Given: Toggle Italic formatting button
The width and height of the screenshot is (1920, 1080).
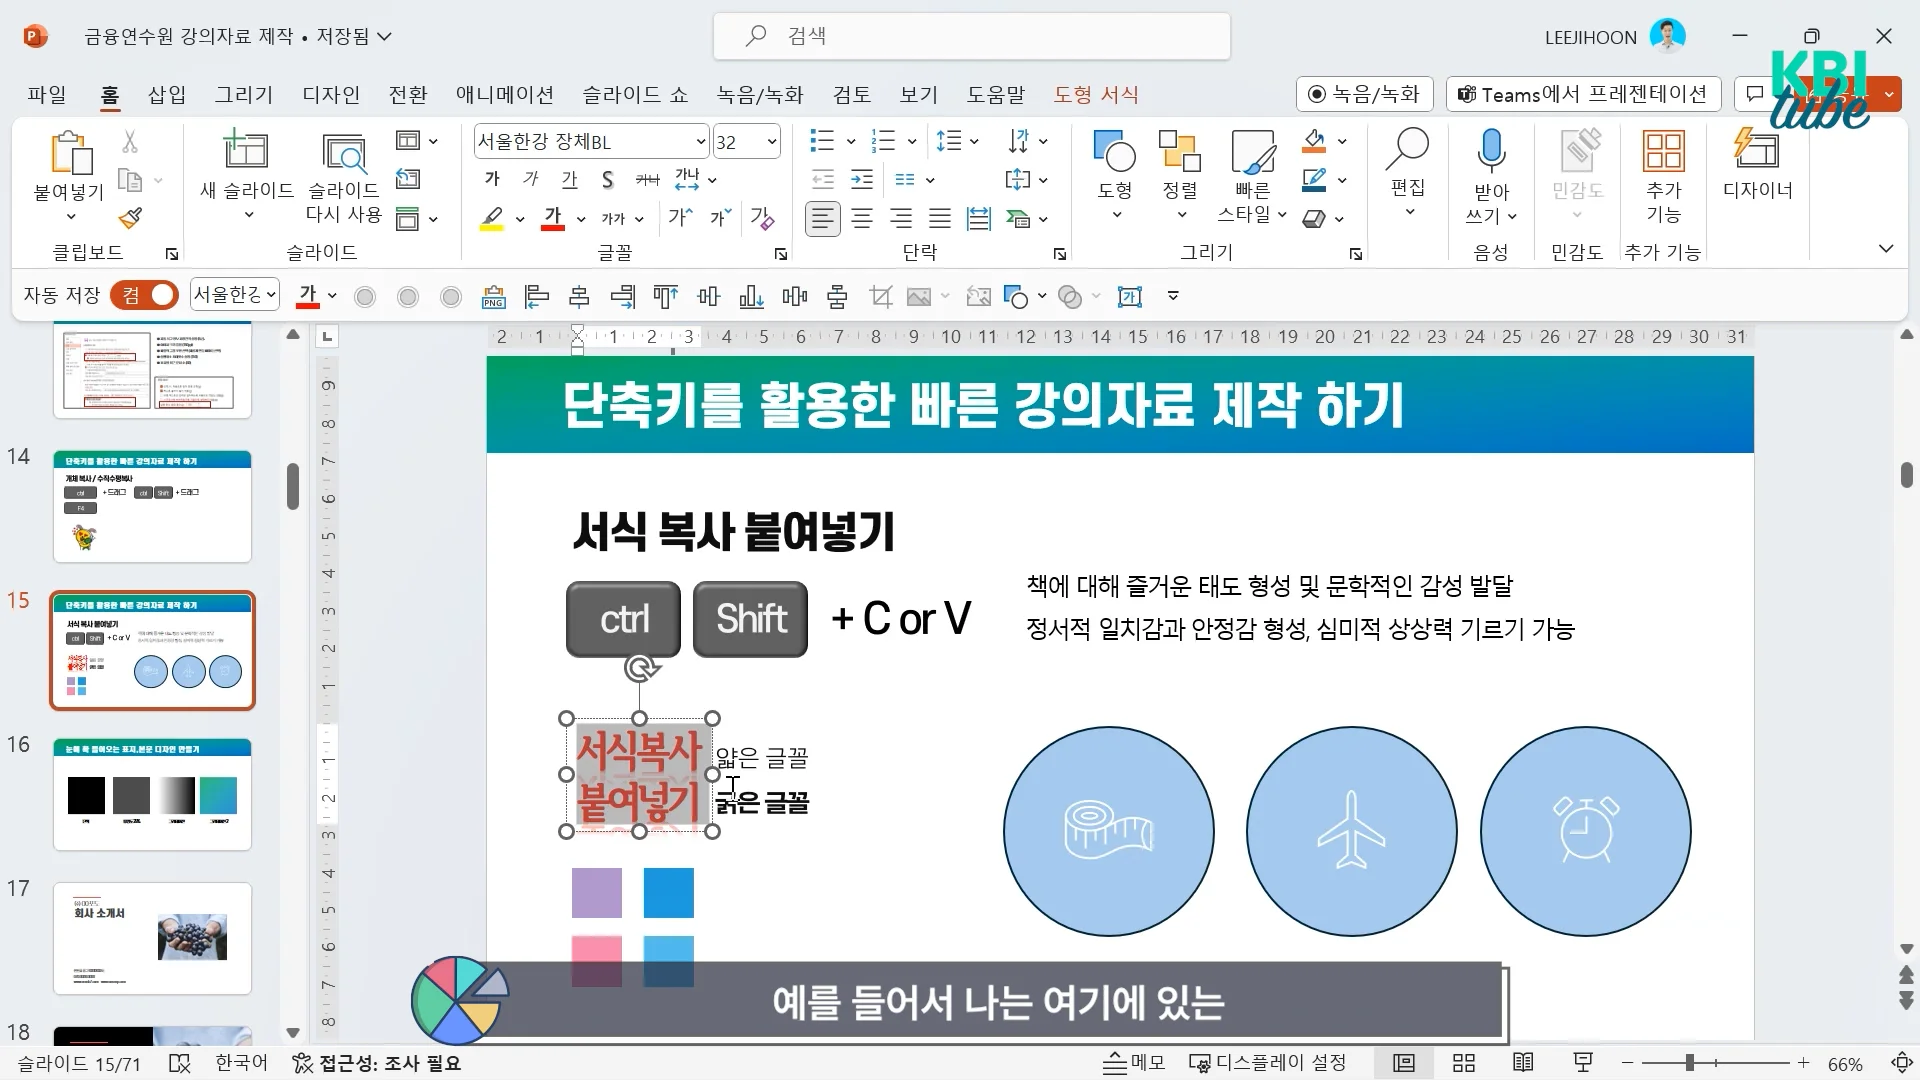Looking at the screenshot, I should (x=530, y=180).
